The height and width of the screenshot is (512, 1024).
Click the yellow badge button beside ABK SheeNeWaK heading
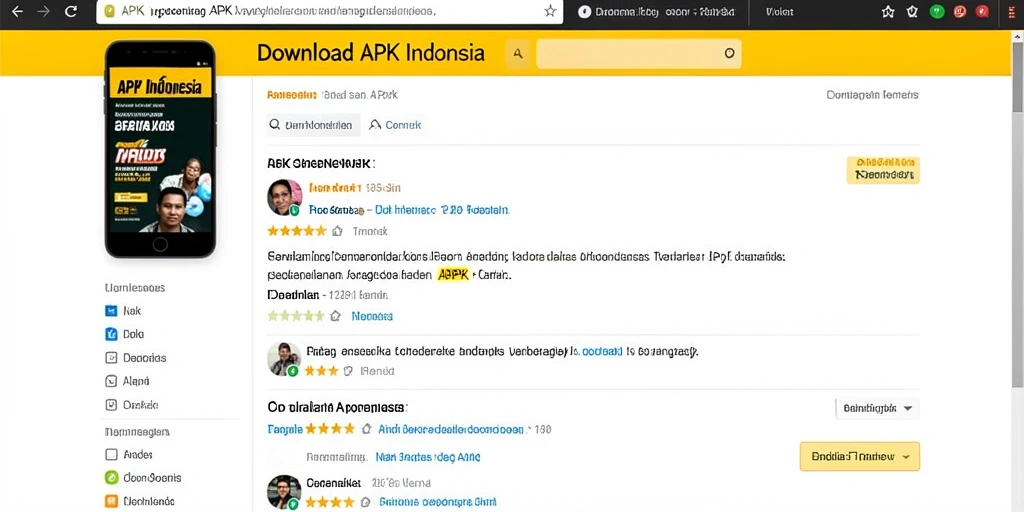point(883,170)
